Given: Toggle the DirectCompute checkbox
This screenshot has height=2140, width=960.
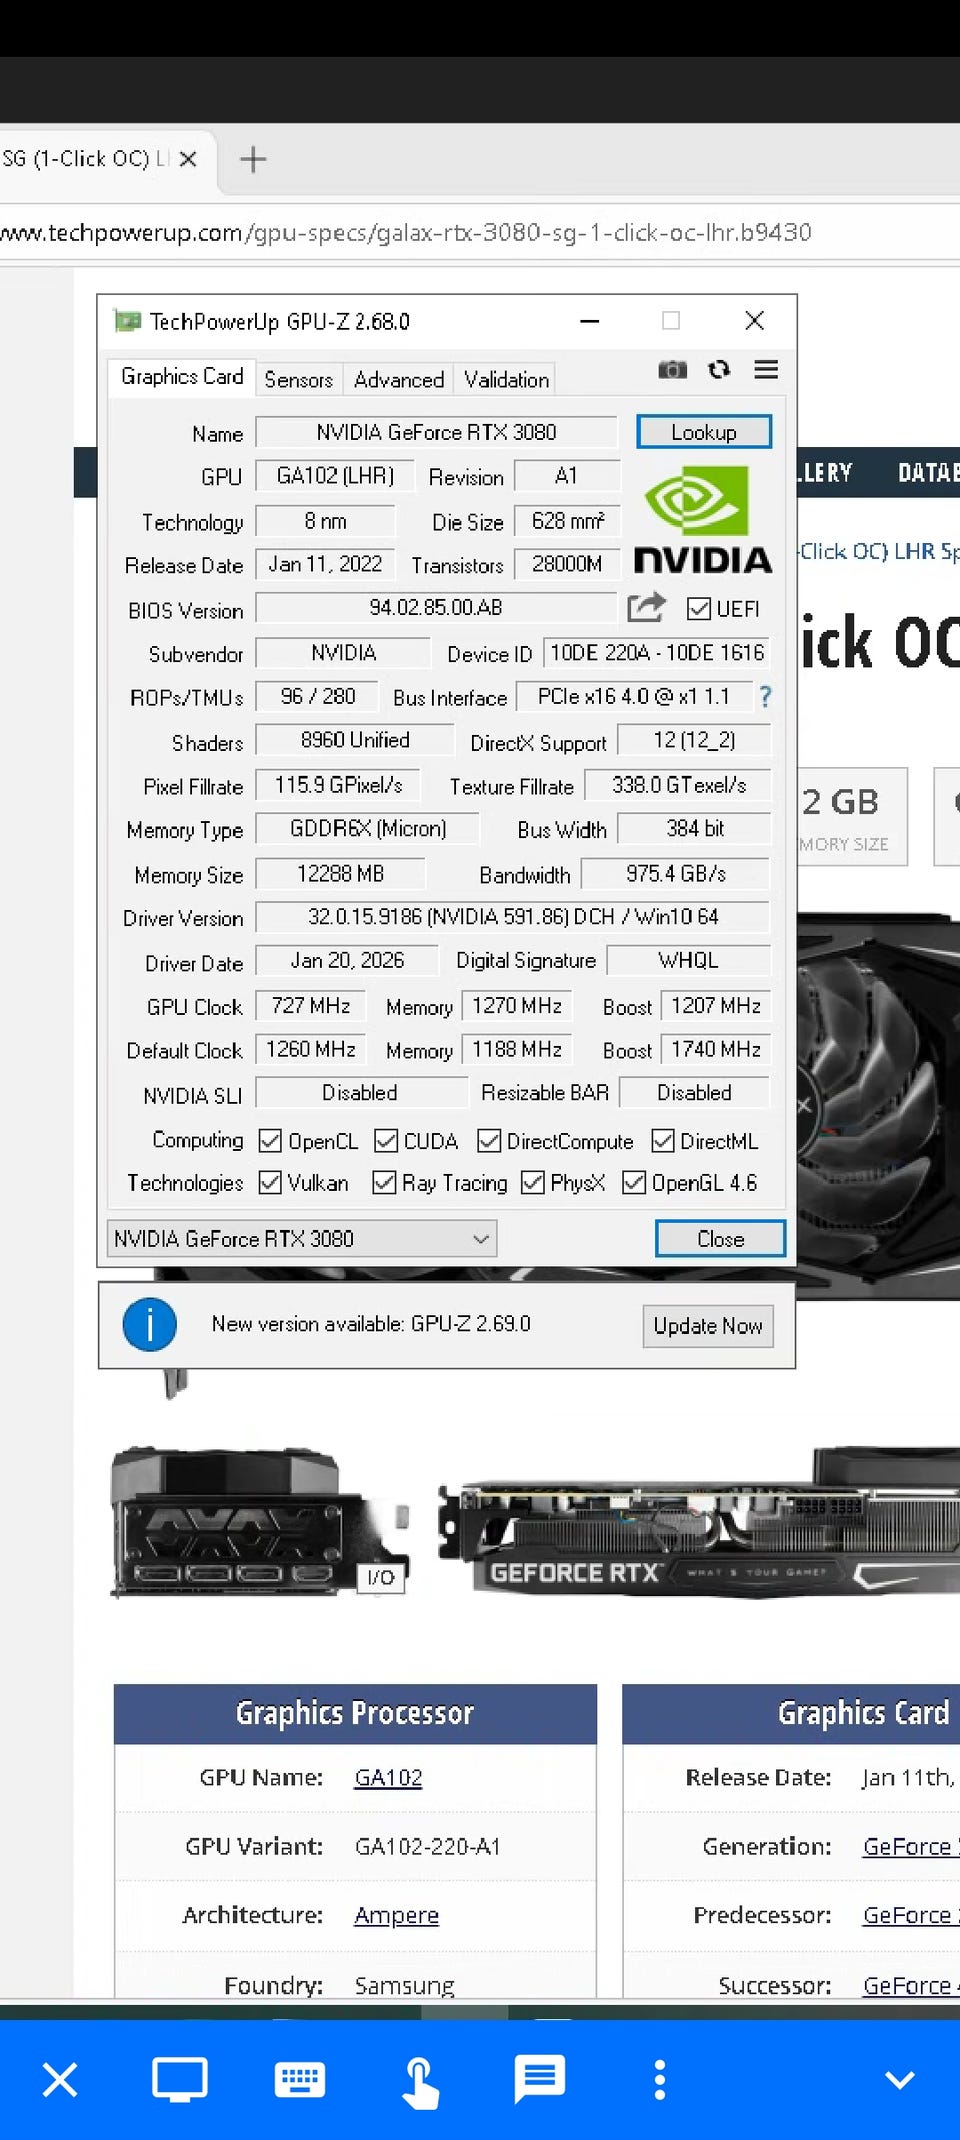Looking at the screenshot, I should click(x=489, y=1141).
